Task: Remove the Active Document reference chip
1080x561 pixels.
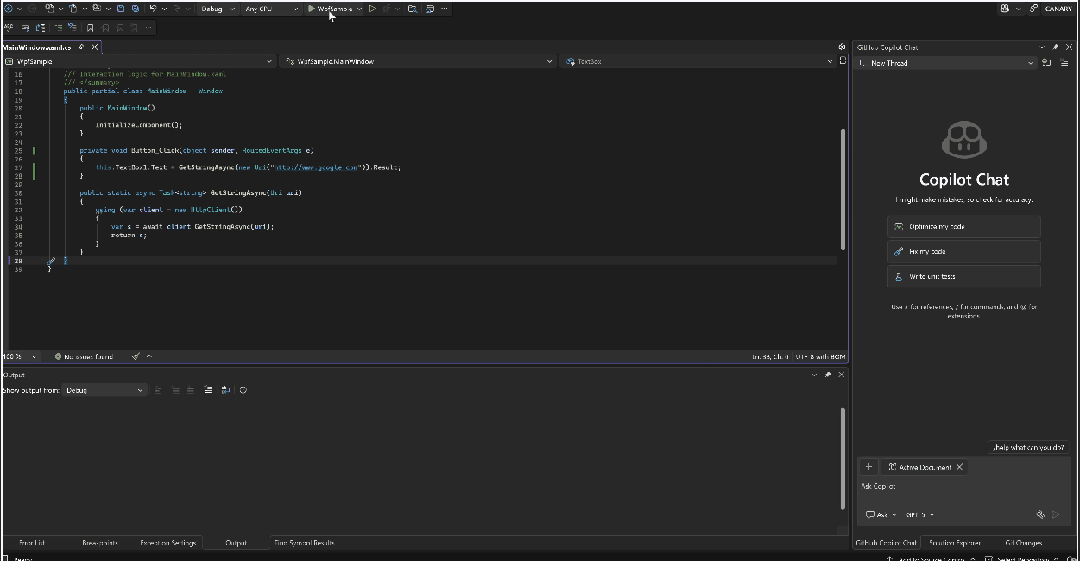Action: pos(959,467)
